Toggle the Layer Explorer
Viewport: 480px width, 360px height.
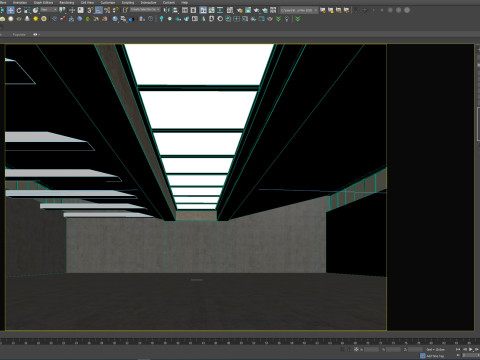[x=193, y=10]
